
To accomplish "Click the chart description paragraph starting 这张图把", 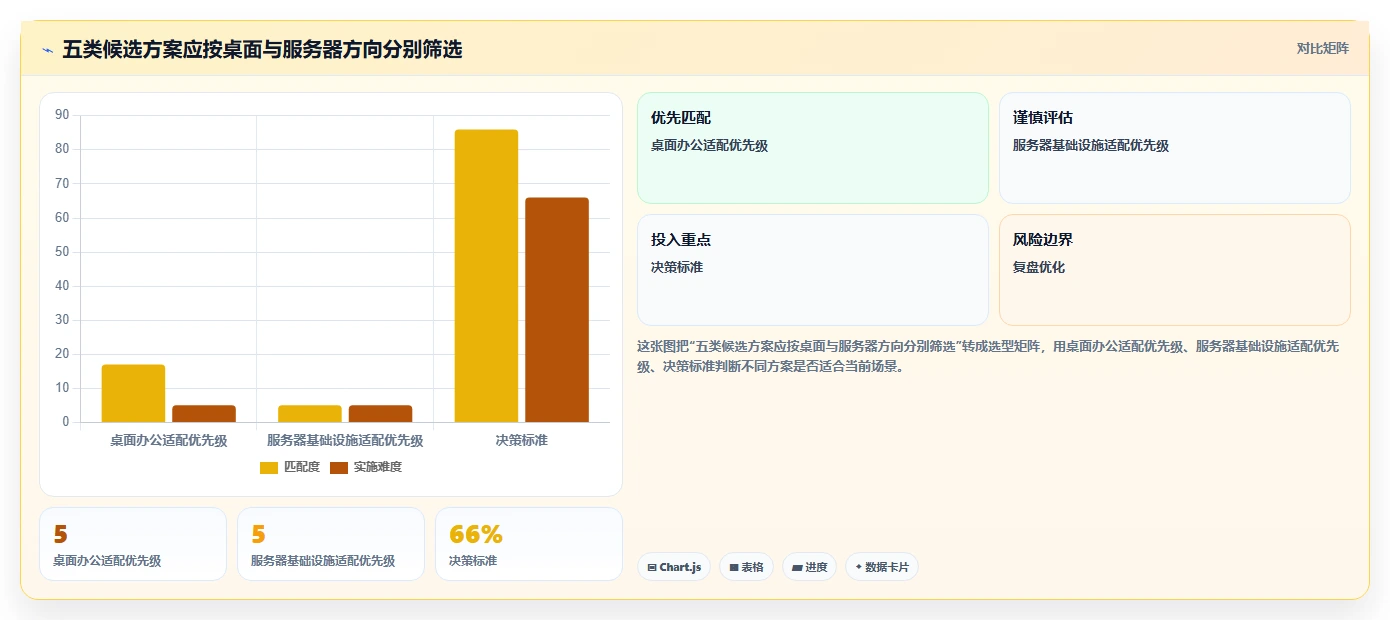I will (x=993, y=356).
